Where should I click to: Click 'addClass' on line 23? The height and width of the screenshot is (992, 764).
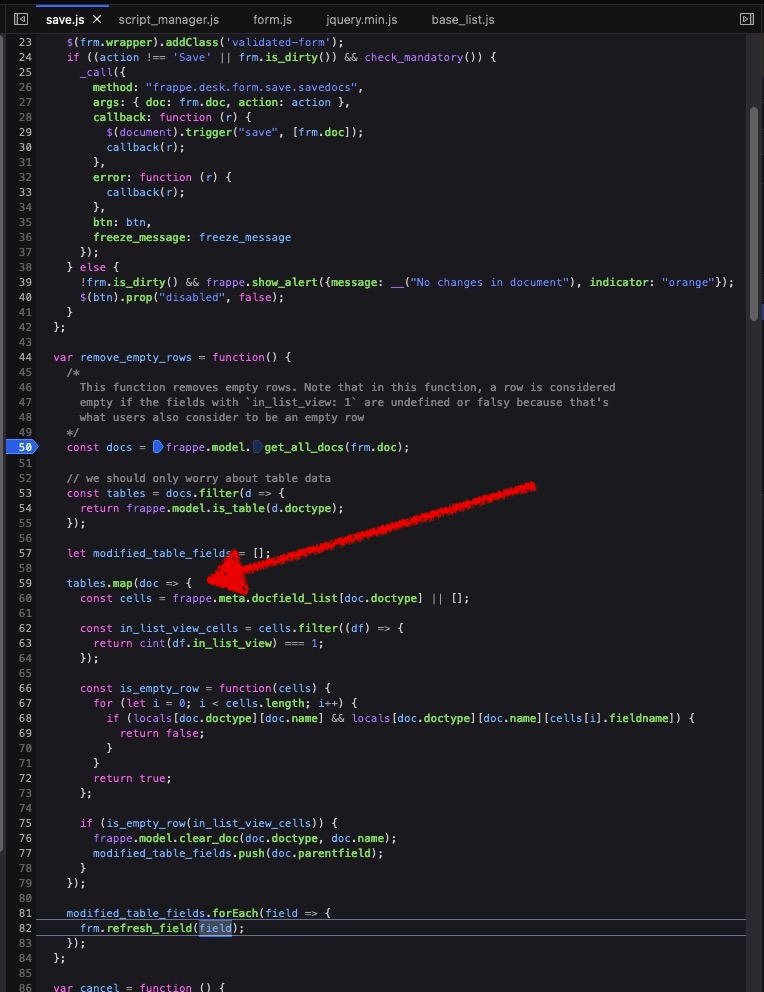coord(192,42)
